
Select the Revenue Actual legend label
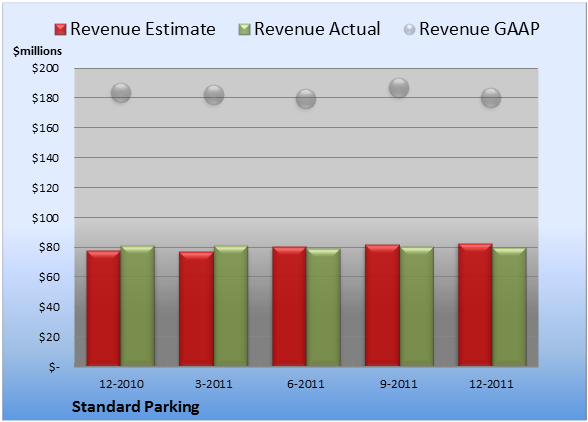point(317,29)
